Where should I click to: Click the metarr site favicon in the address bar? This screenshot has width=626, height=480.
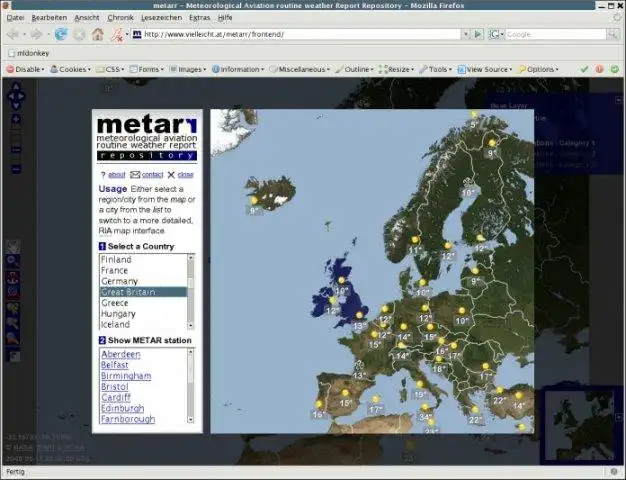click(137, 34)
